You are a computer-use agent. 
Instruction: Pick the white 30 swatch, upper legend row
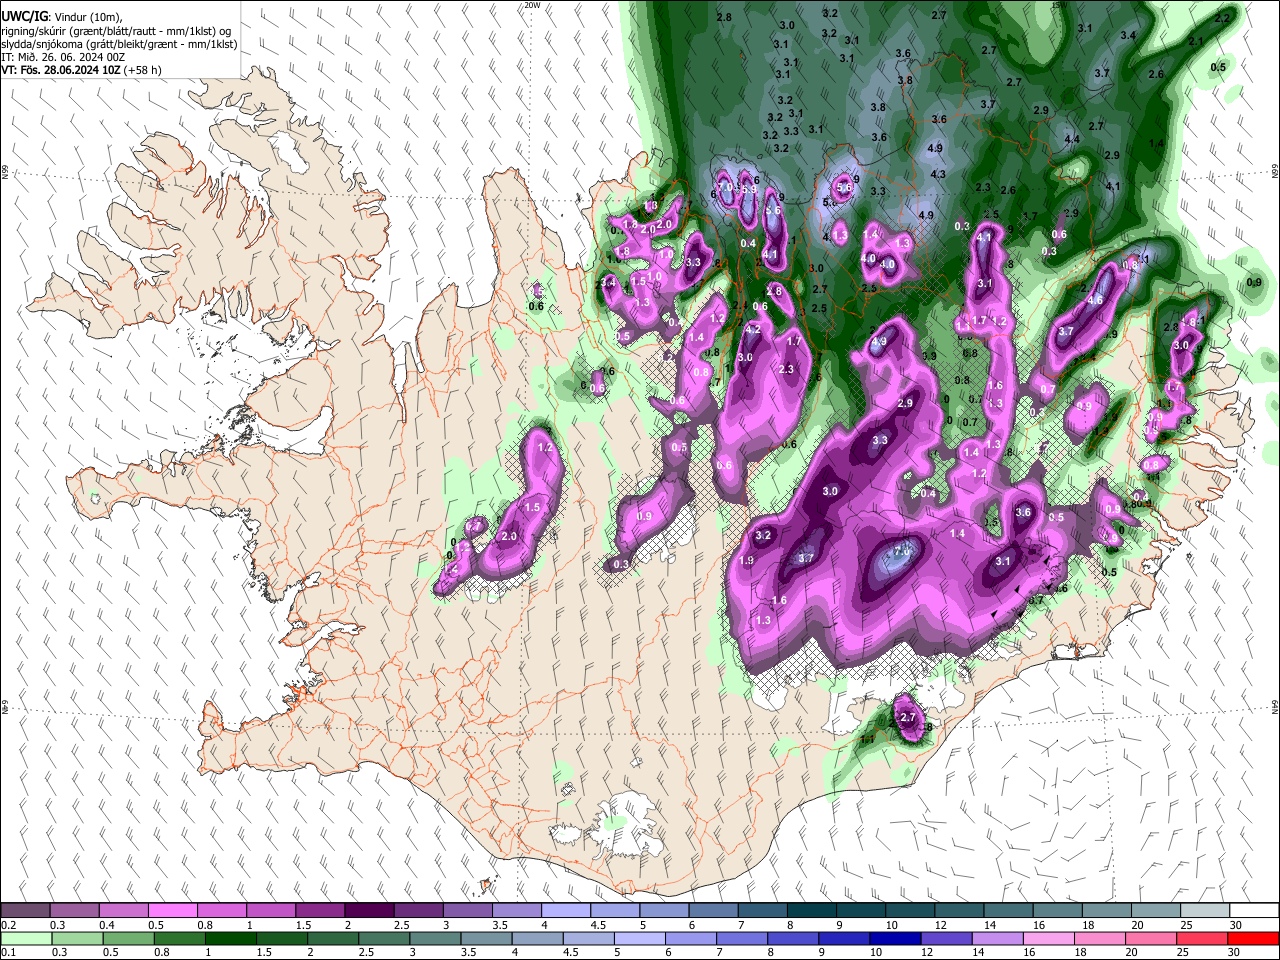point(1254,911)
